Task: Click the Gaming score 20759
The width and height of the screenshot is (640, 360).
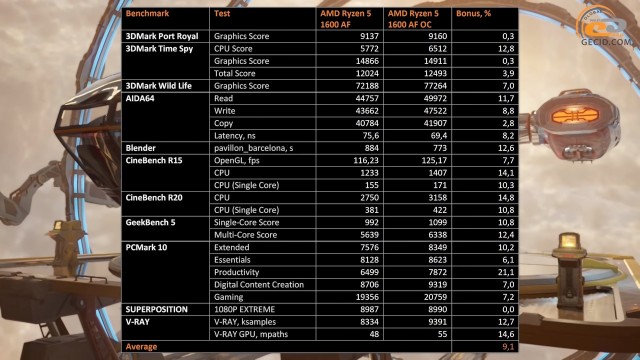Action: [x=435, y=297]
